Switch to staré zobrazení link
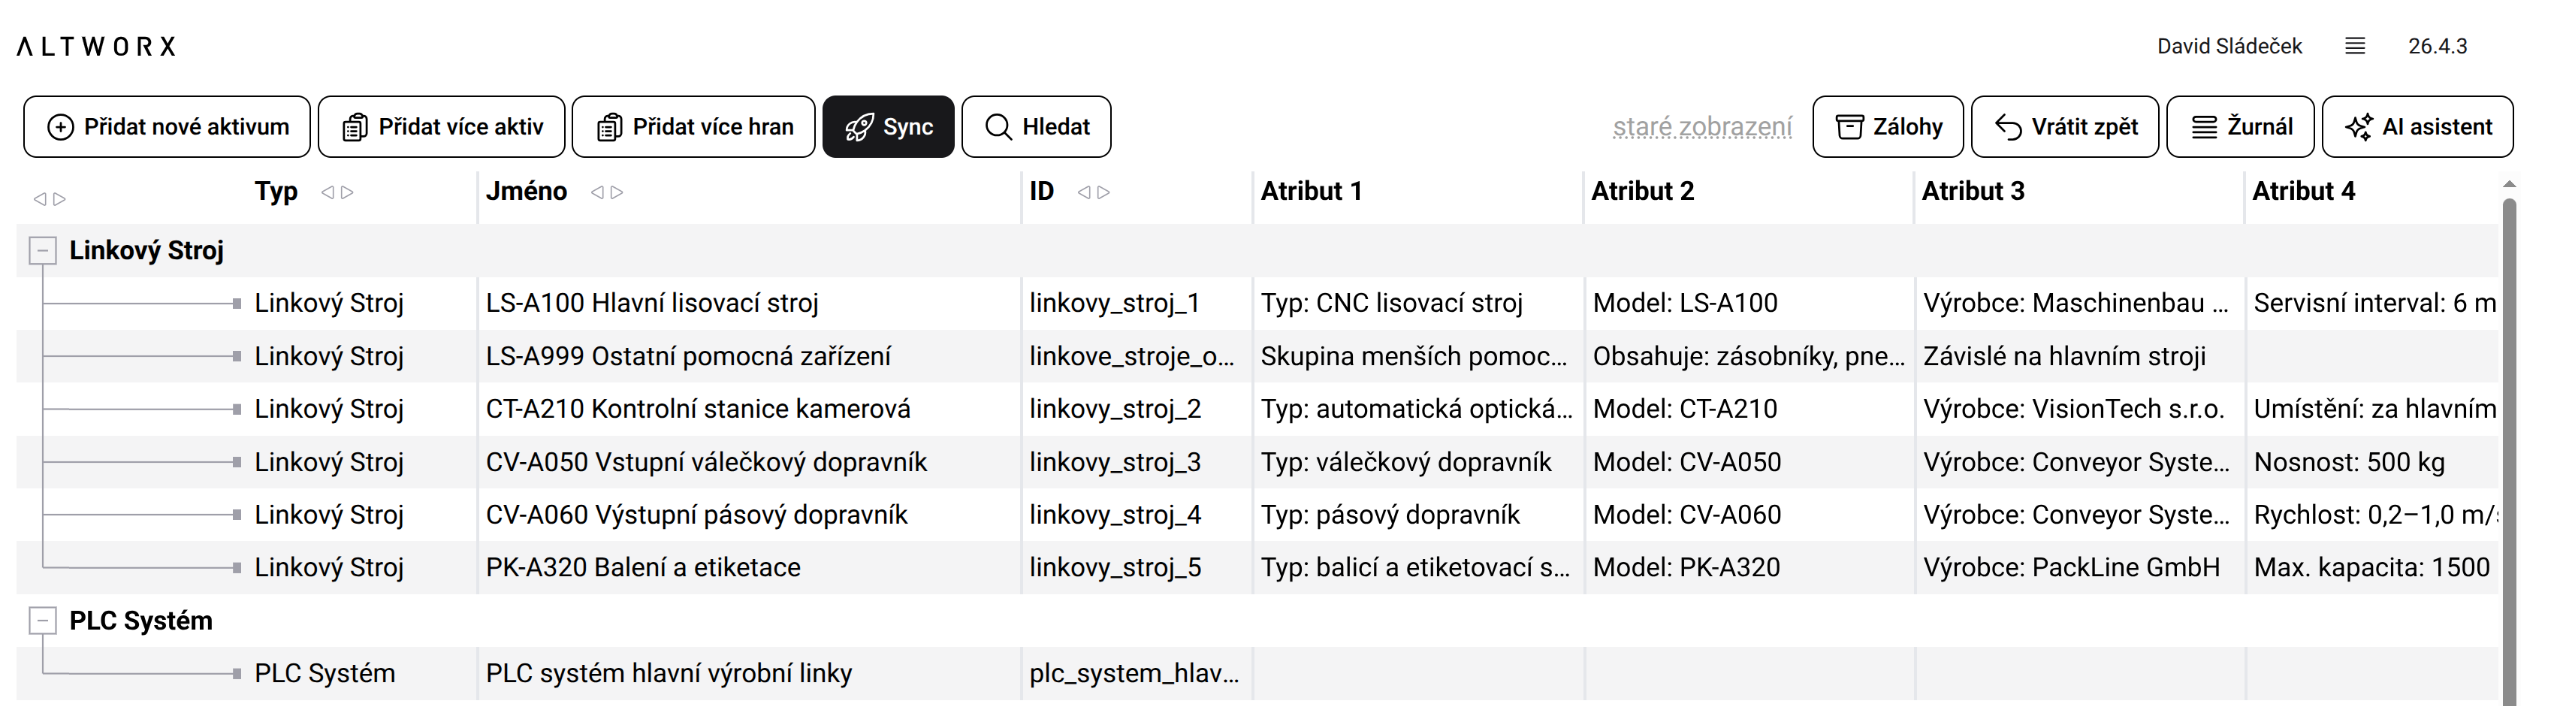2550x706 pixels. tap(1701, 127)
